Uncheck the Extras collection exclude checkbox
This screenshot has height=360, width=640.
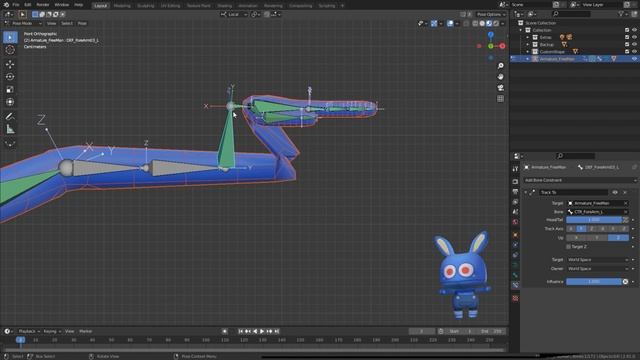click(627, 37)
